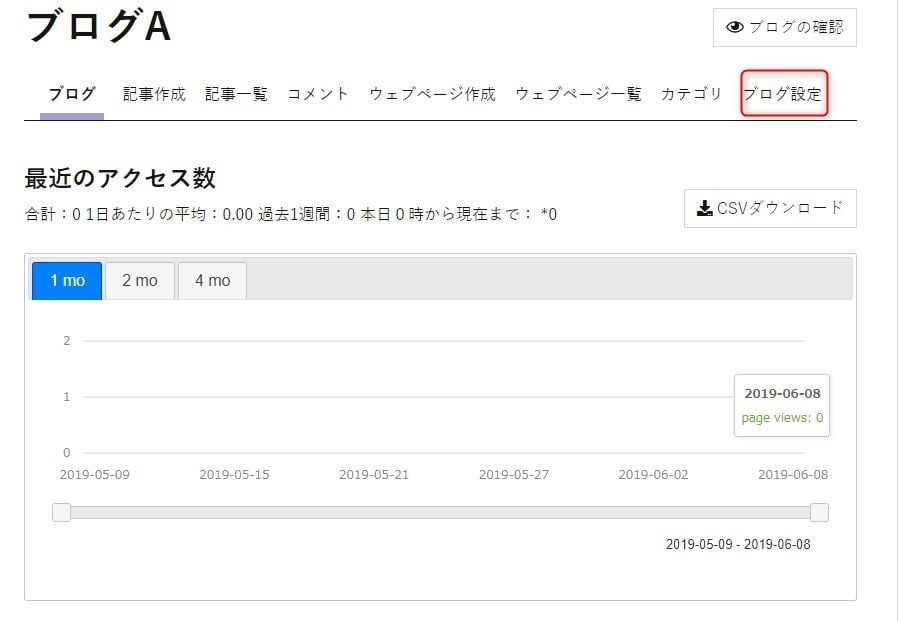899x621 pixels.
Task: Go to the コメント tab
Action: [x=318, y=93]
